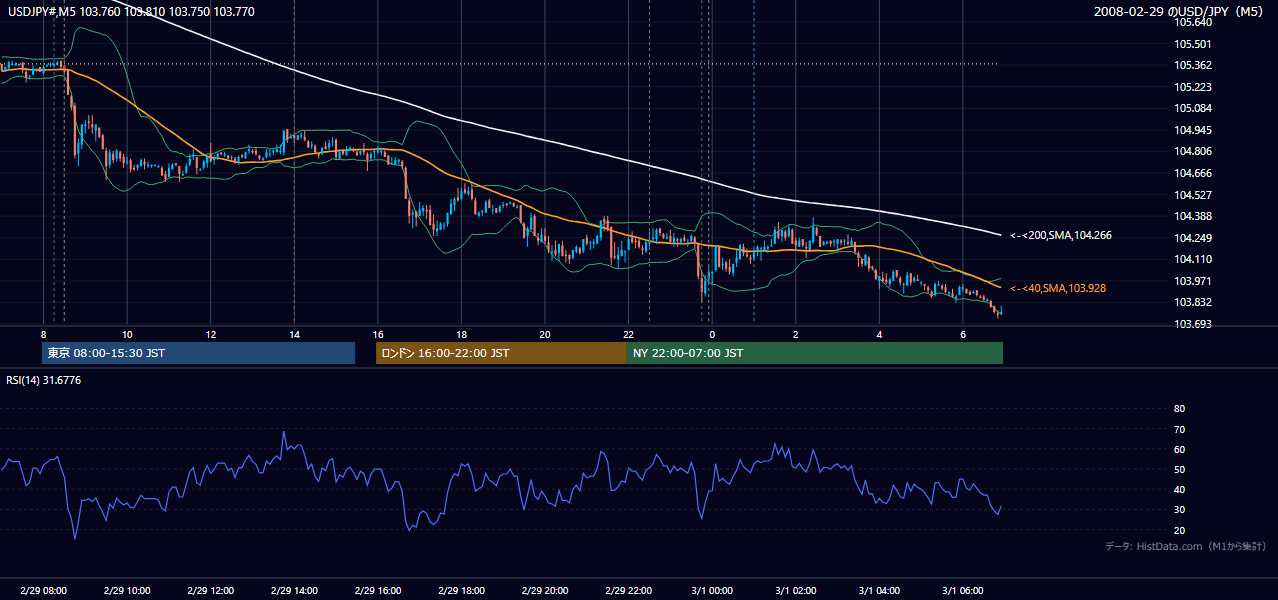The height and width of the screenshot is (600, 1278).
Task: Click the 3/1 00:00 time axis label
Action: [x=711, y=591]
